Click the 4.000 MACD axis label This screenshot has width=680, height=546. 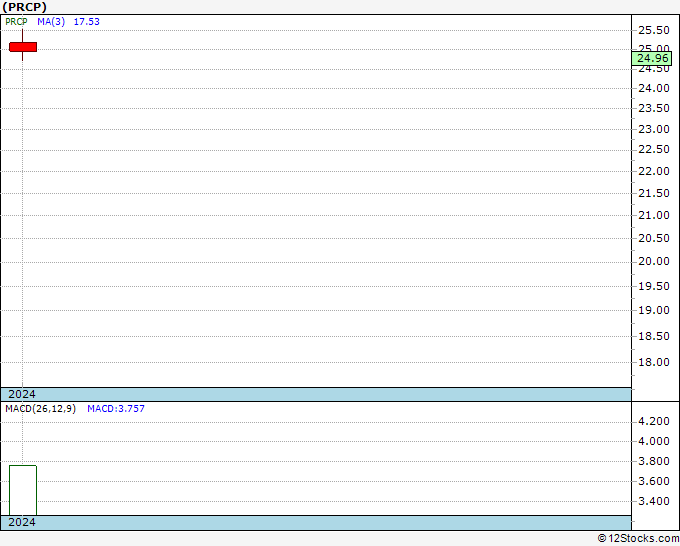click(654, 441)
